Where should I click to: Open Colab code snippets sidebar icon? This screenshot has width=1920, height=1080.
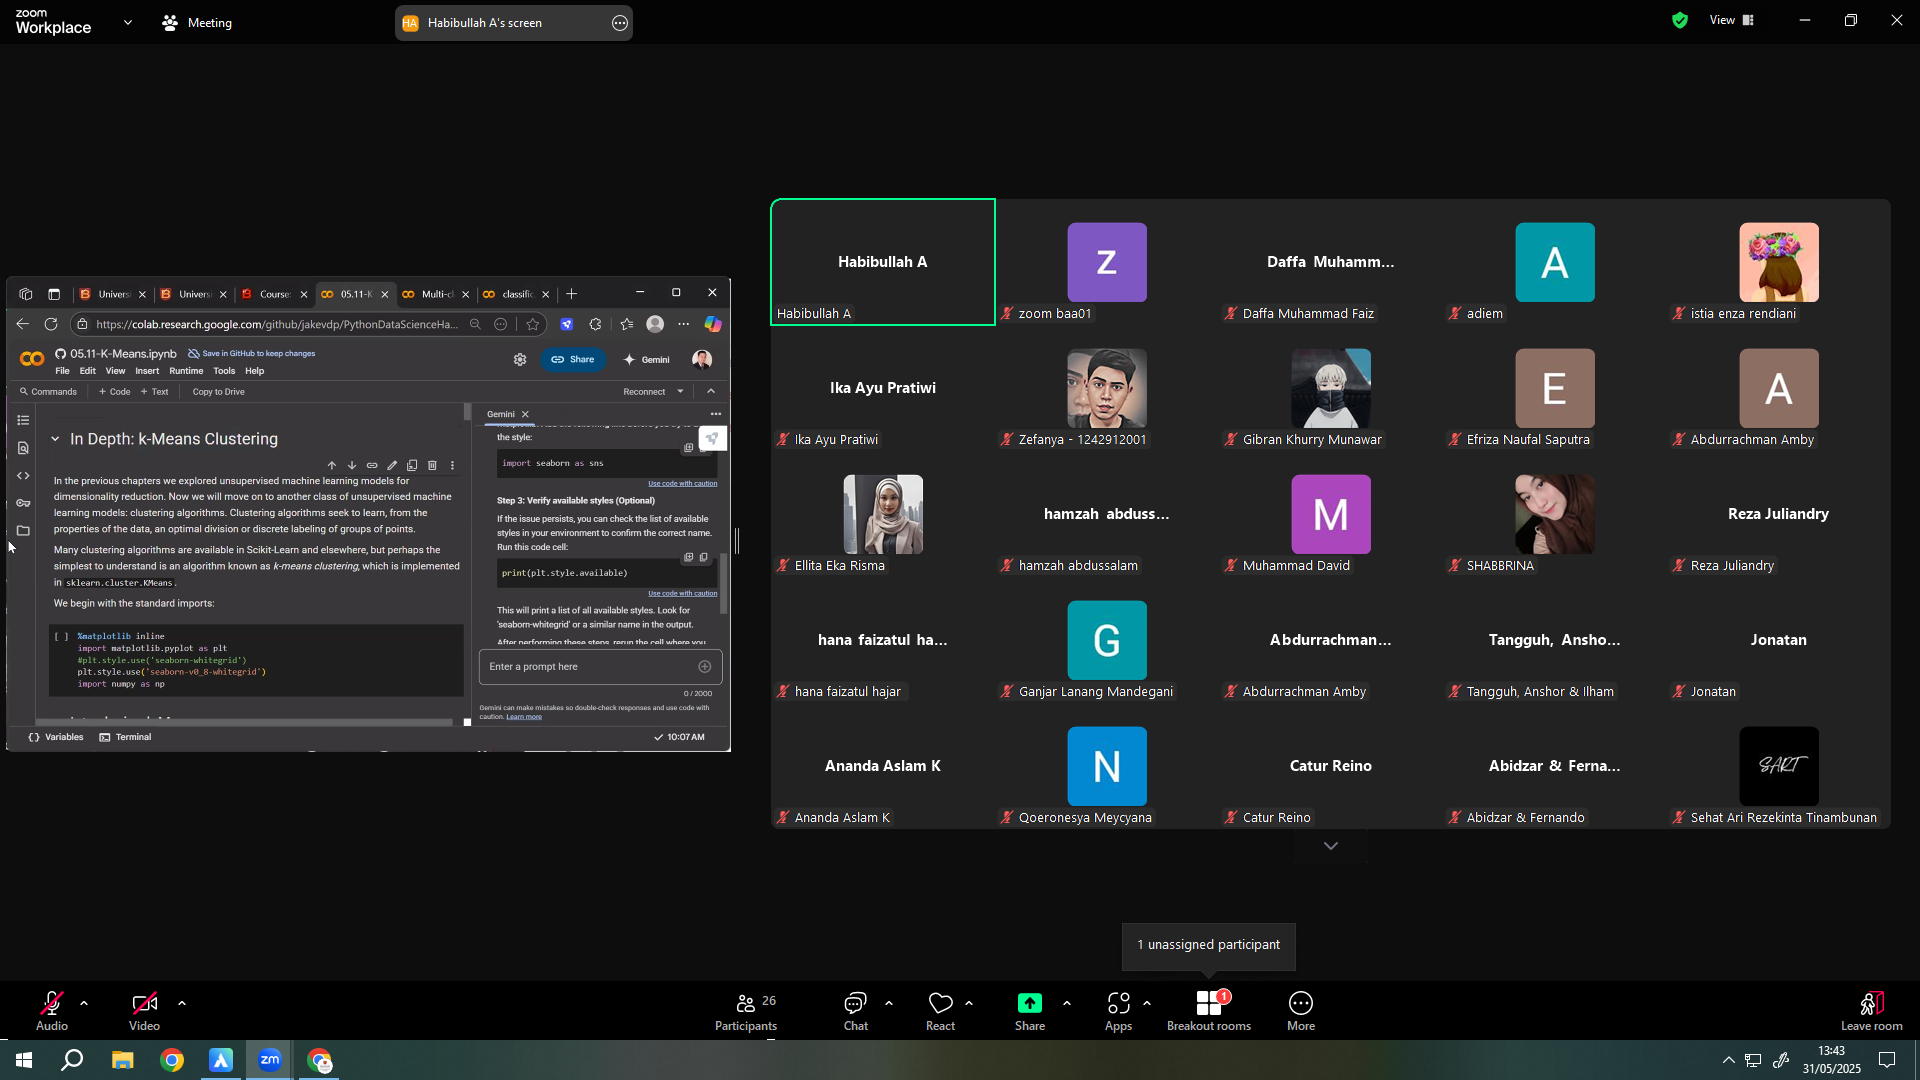(23, 476)
